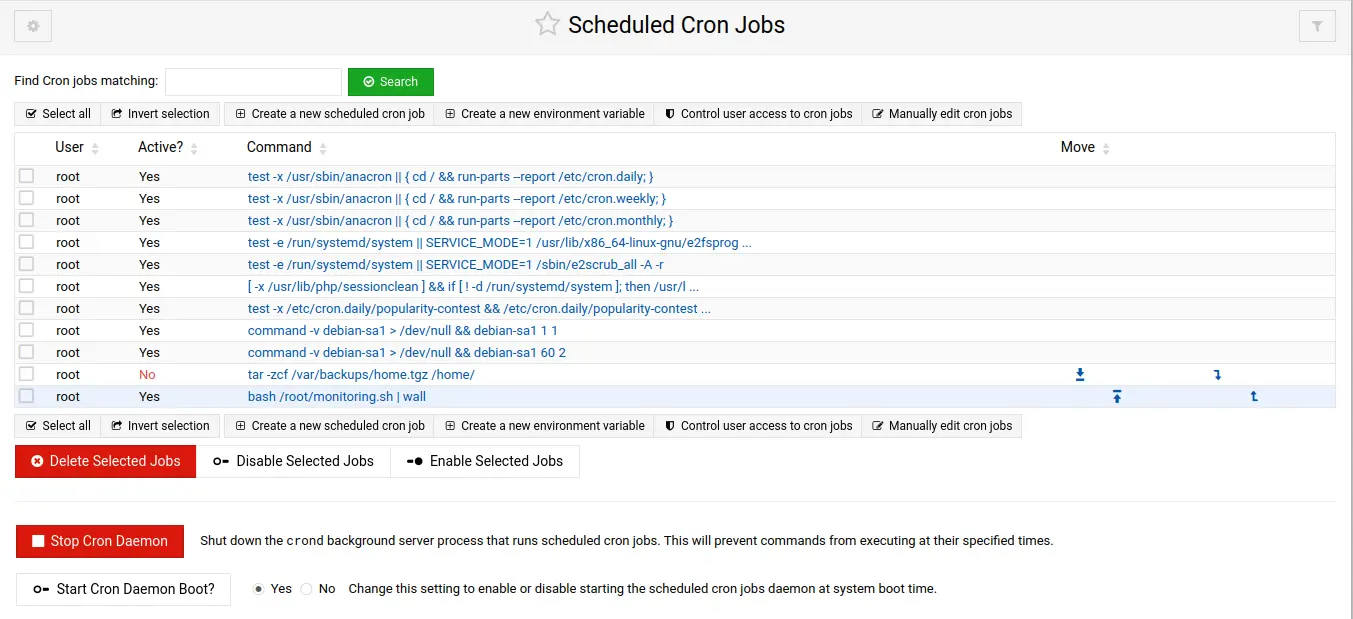Tick the checkbox for the cron.daily anacron job
Image resolution: width=1353 pixels, height=619 pixels.
[27, 176]
